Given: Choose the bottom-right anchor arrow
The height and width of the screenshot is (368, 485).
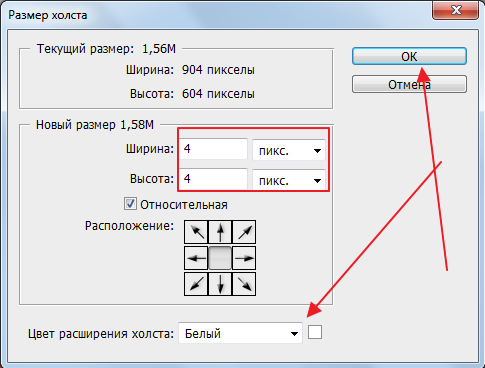Looking at the screenshot, I should [244, 284].
